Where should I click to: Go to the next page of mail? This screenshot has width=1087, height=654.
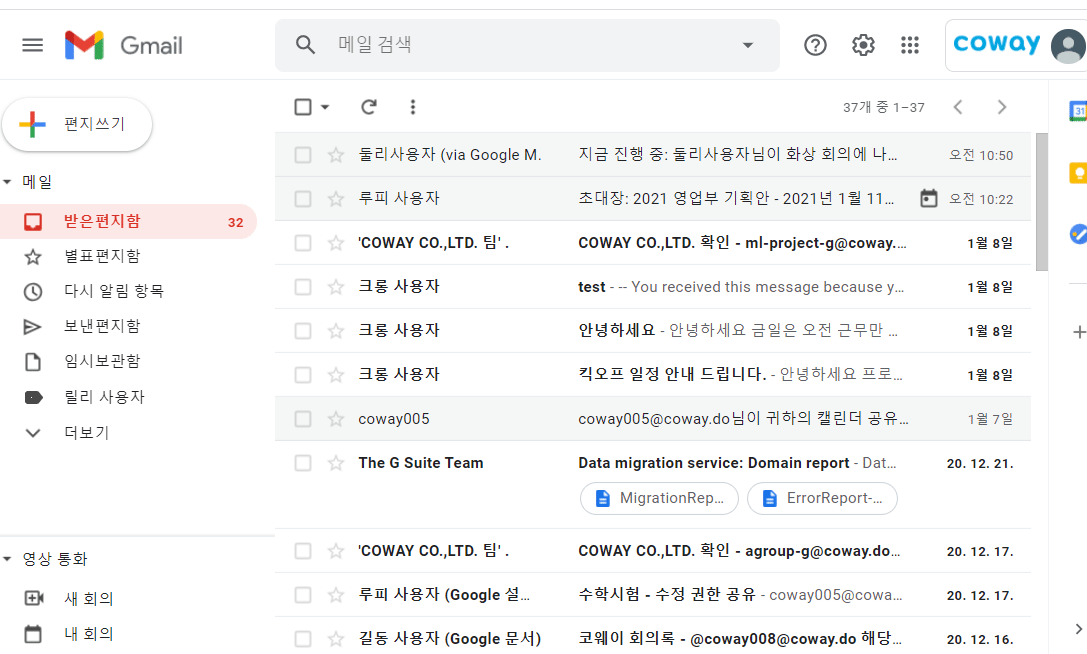1002,107
